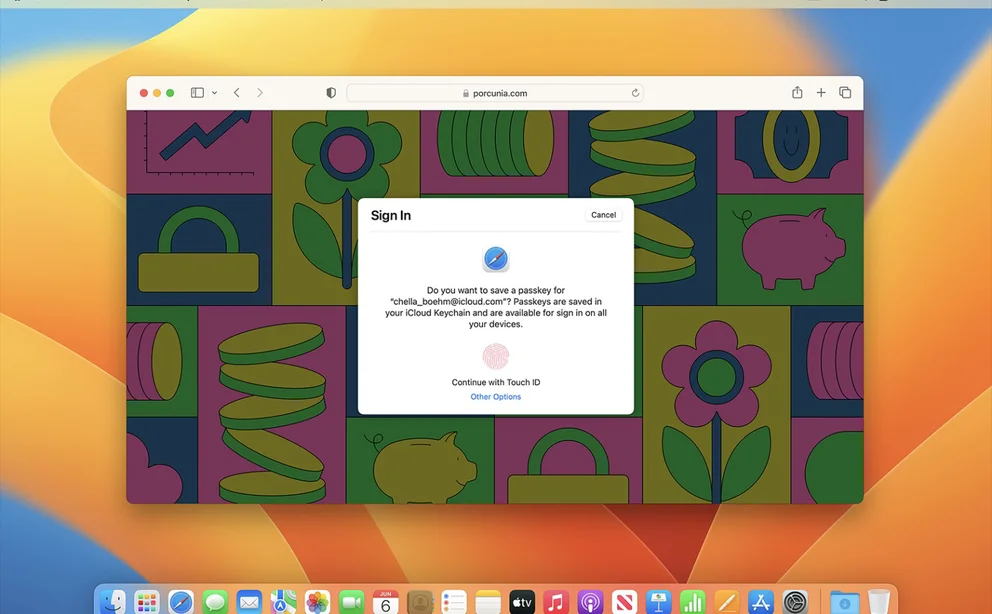This screenshot has width=992, height=614.
Task: Open the Share button in Safari toolbar
Action: (797, 93)
